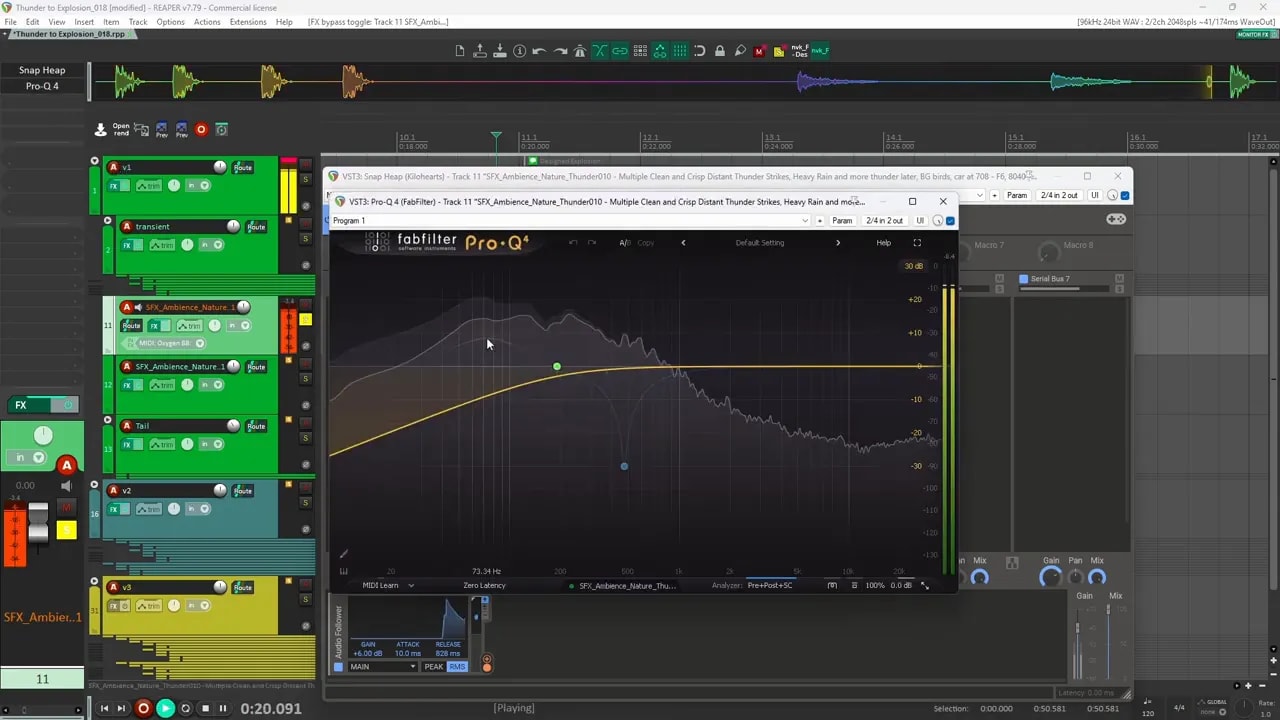This screenshot has width=1280, height=720.
Task: Toggle the Serial Bus 7 checkbox
Action: pyautogui.click(x=1023, y=279)
